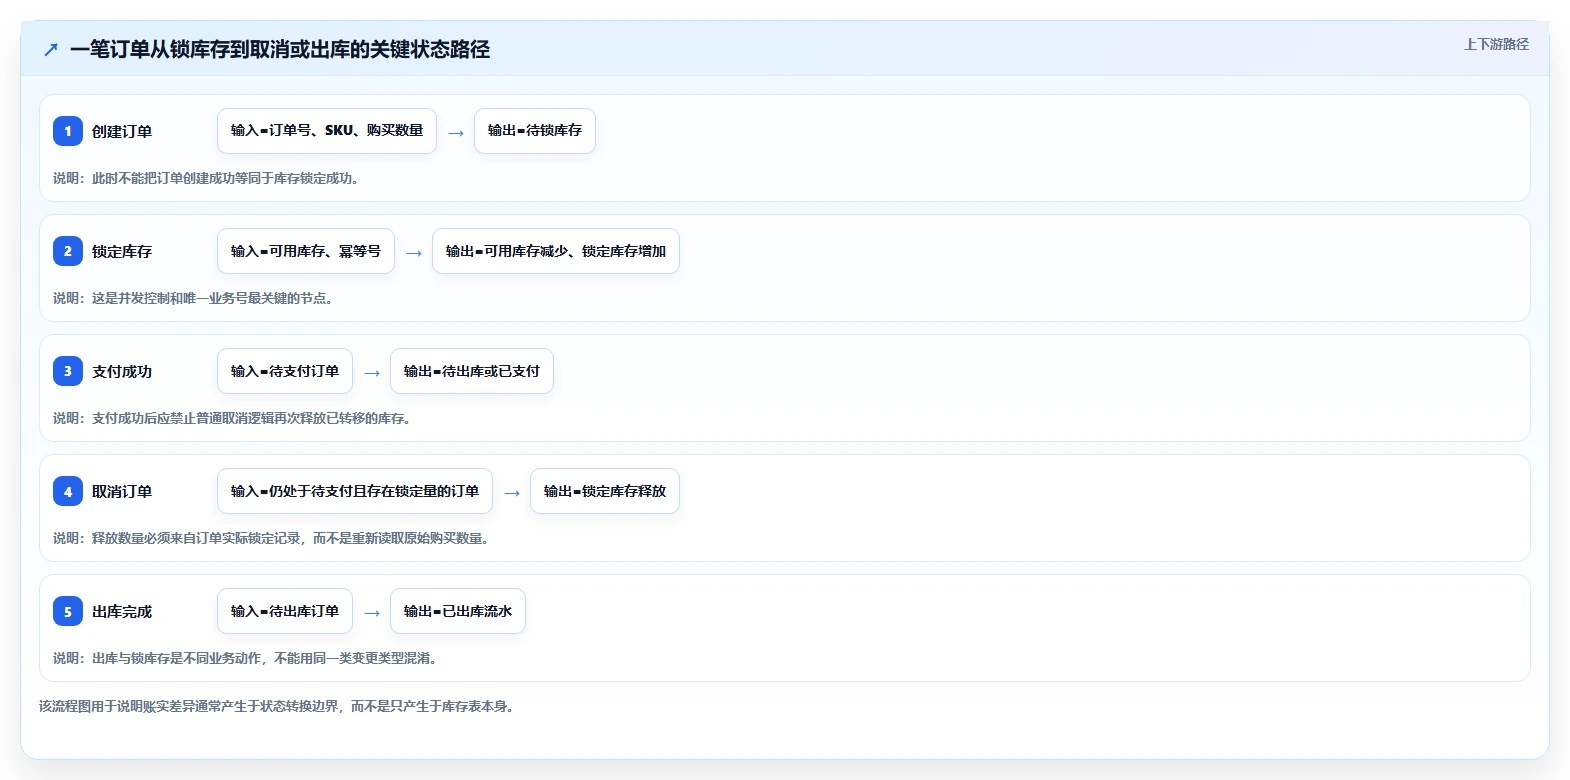
Task: Click the footer text about 账实差异
Action: pyautogui.click(x=276, y=706)
